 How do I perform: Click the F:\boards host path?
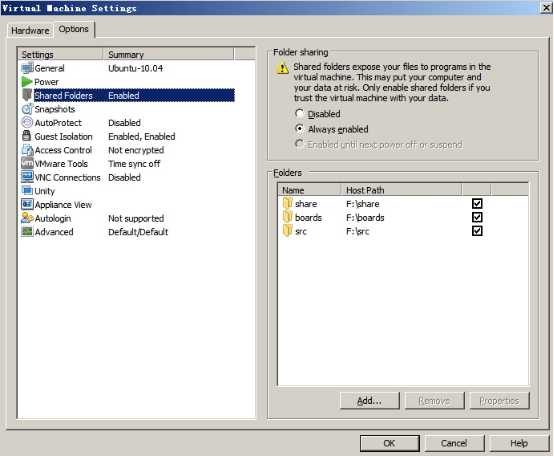coord(365,218)
